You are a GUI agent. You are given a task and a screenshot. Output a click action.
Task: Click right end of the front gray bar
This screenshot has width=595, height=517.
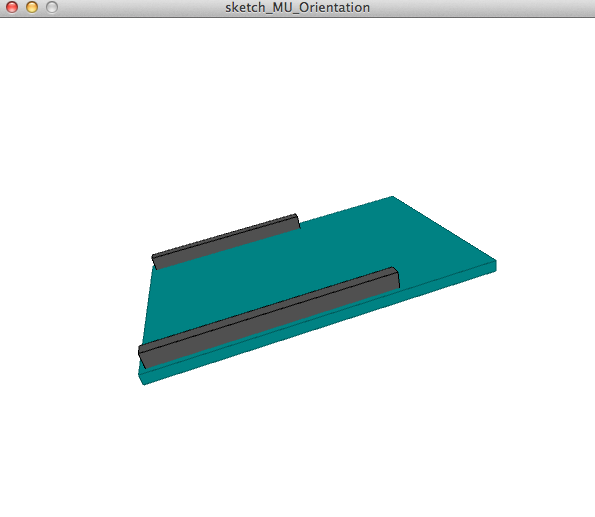397,278
